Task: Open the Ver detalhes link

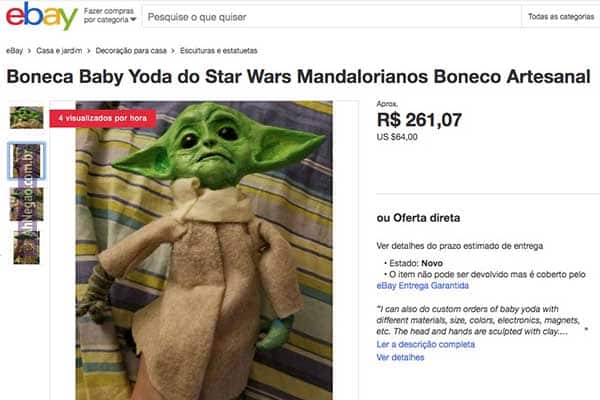Action: (400, 357)
